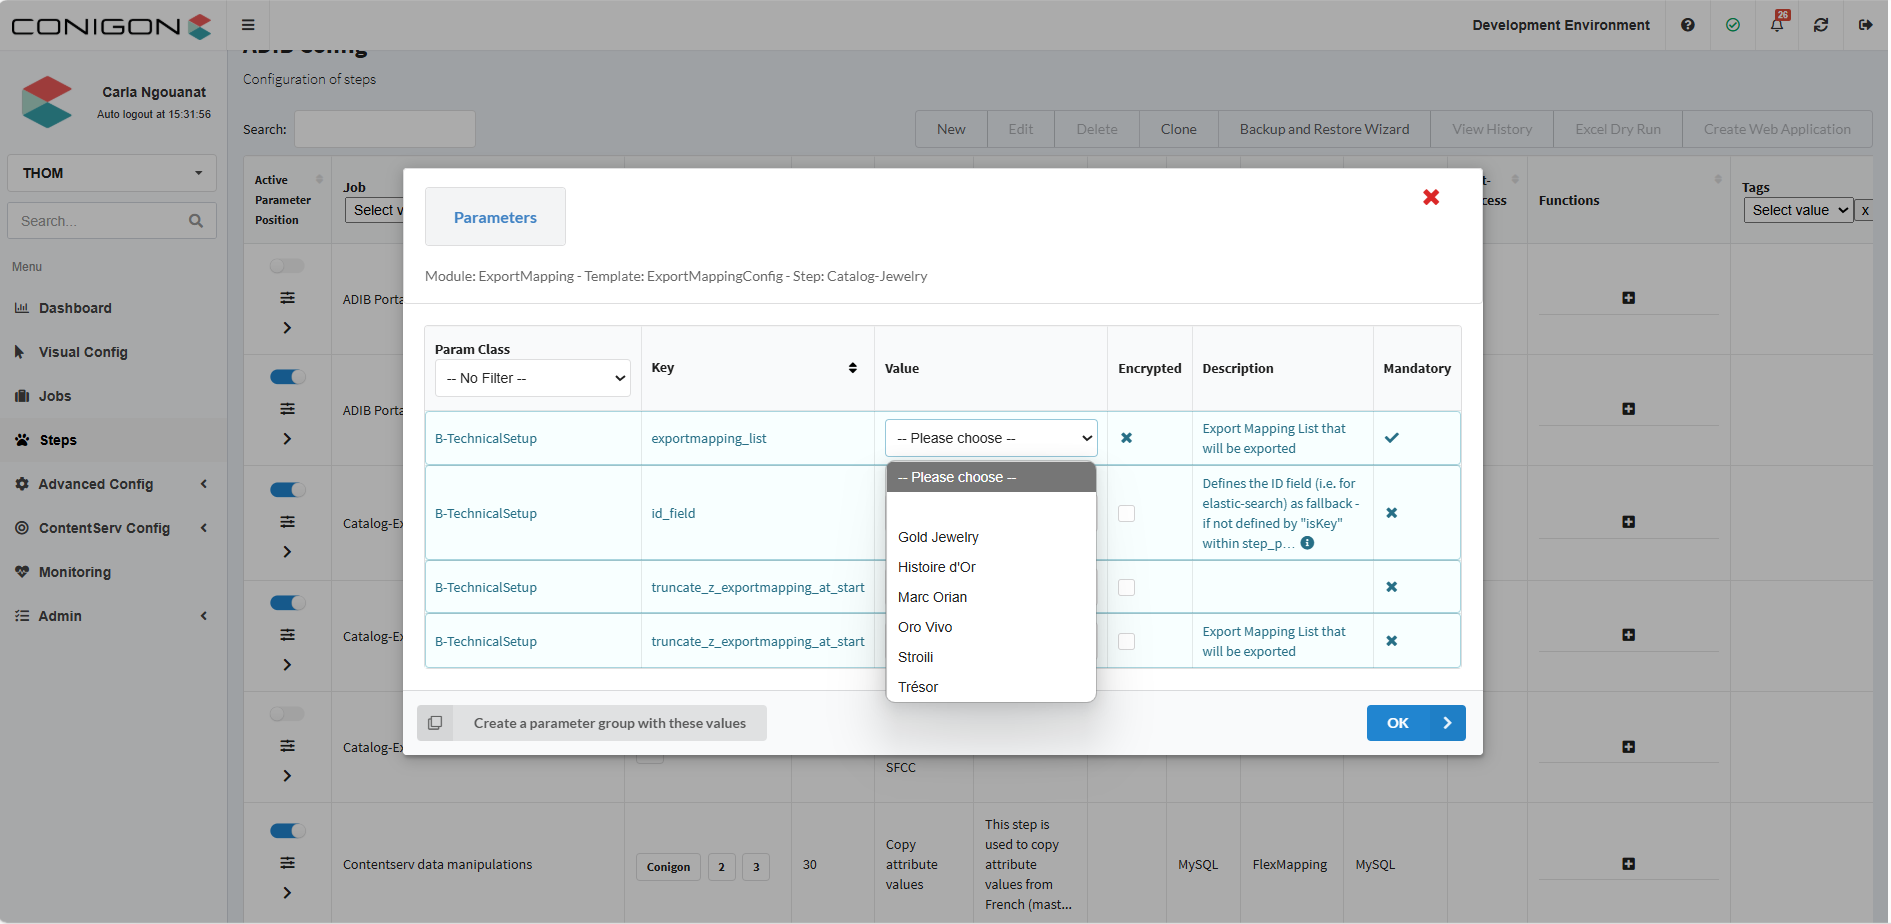Image resolution: width=1891 pixels, height=924 pixels.
Task: Toggle the active switch for first ADIB row
Action: point(287,266)
